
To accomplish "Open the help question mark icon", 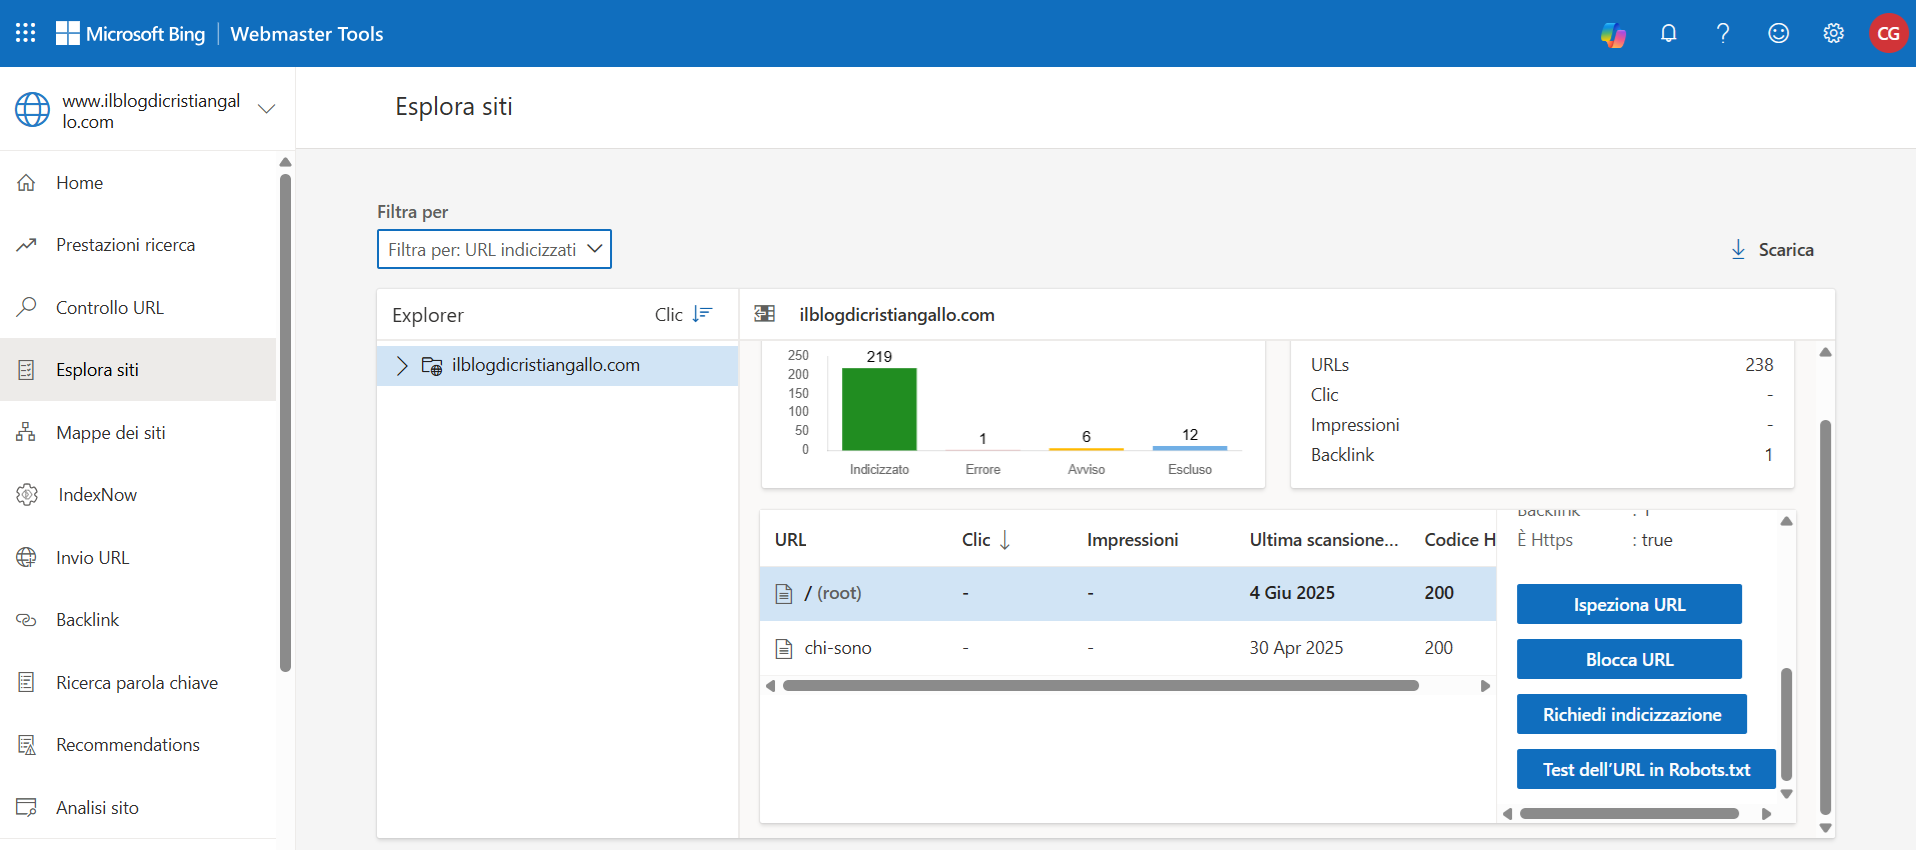I will (x=1723, y=33).
